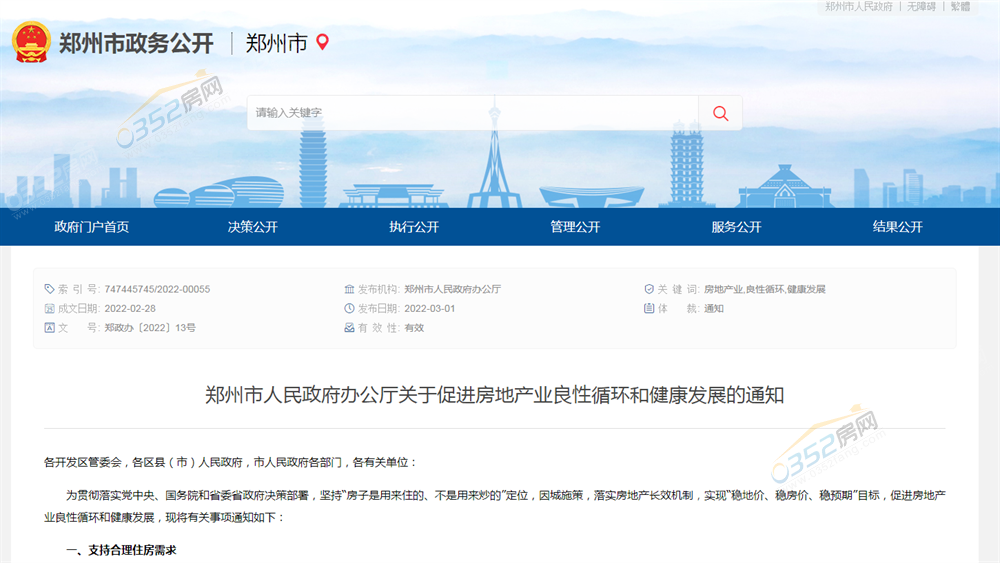Open the 决策公开 navigation tab
The width and height of the screenshot is (1000, 563).
253,227
